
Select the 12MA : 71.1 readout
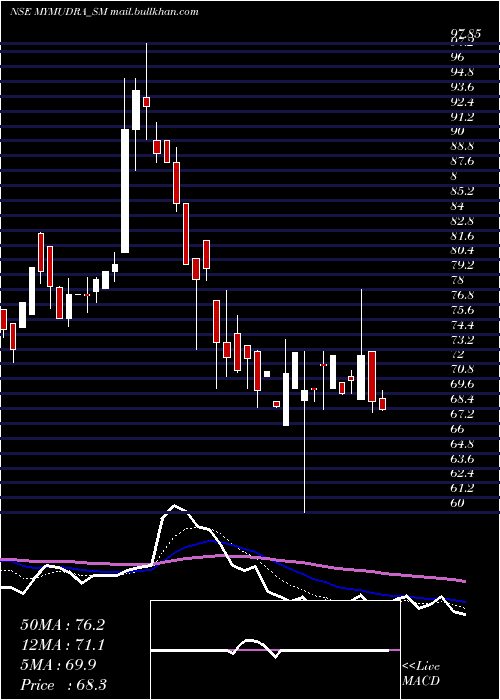tap(62, 645)
